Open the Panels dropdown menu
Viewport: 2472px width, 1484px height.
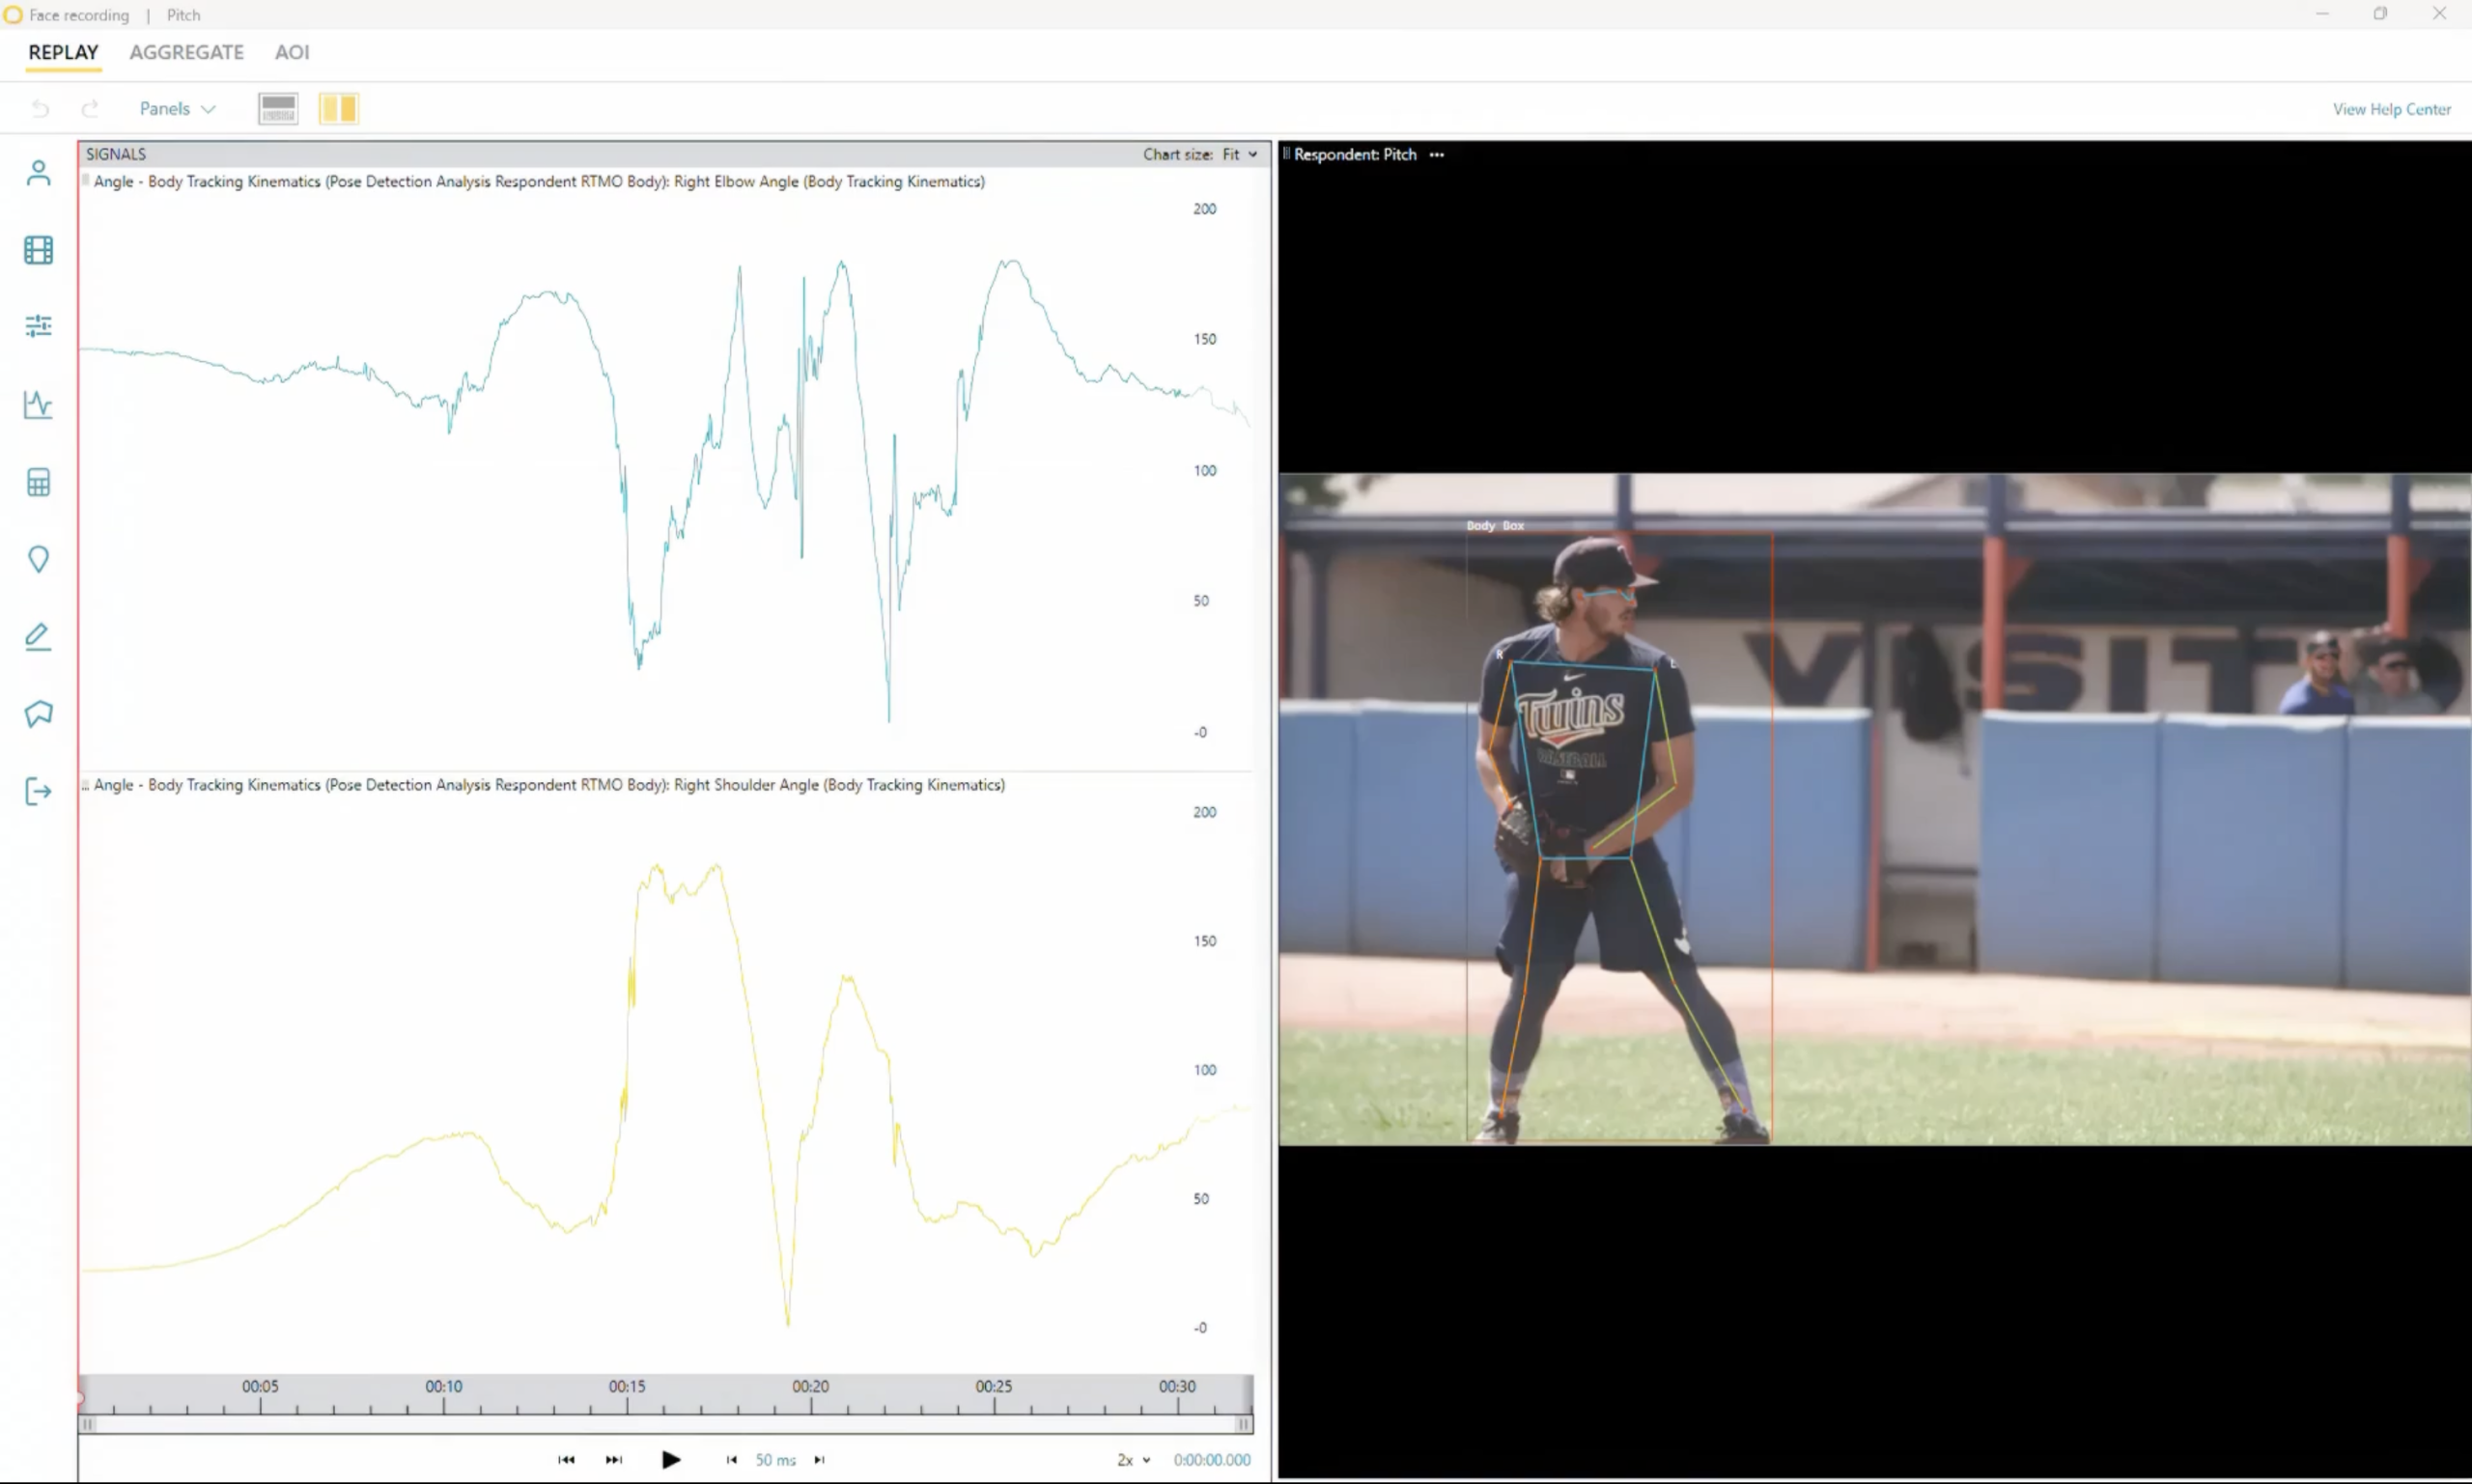coord(176,108)
